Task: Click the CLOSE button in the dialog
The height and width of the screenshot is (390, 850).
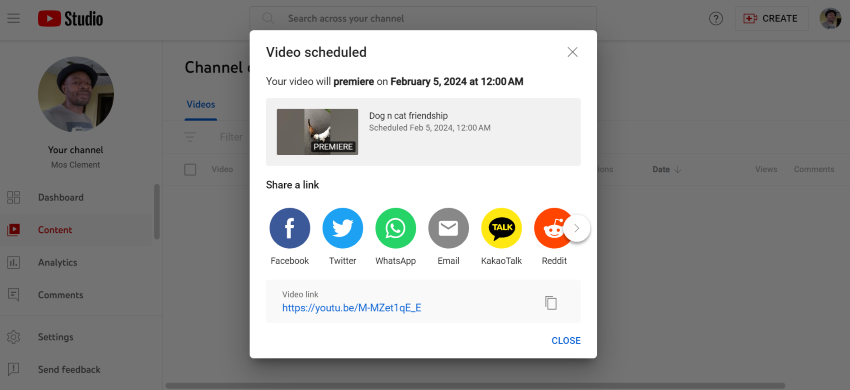Action: pyautogui.click(x=566, y=341)
